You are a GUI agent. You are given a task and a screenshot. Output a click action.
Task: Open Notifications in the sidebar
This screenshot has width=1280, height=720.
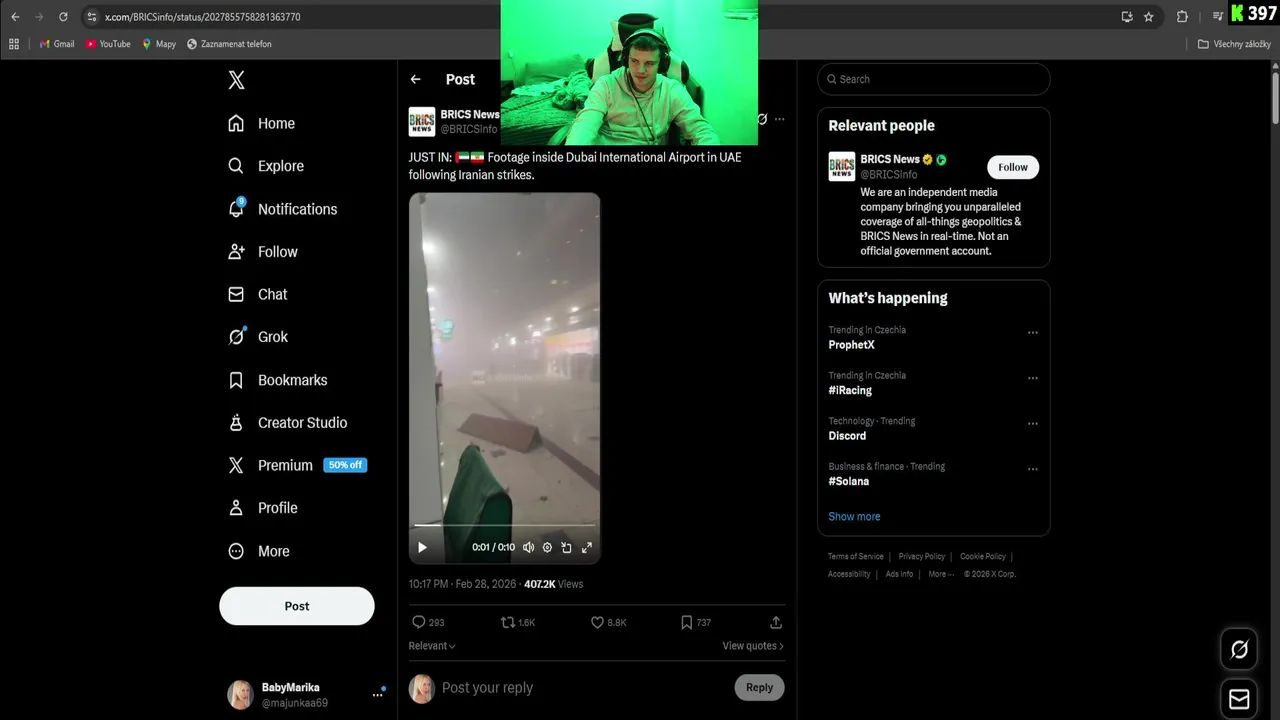pyautogui.click(x=282, y=209)
